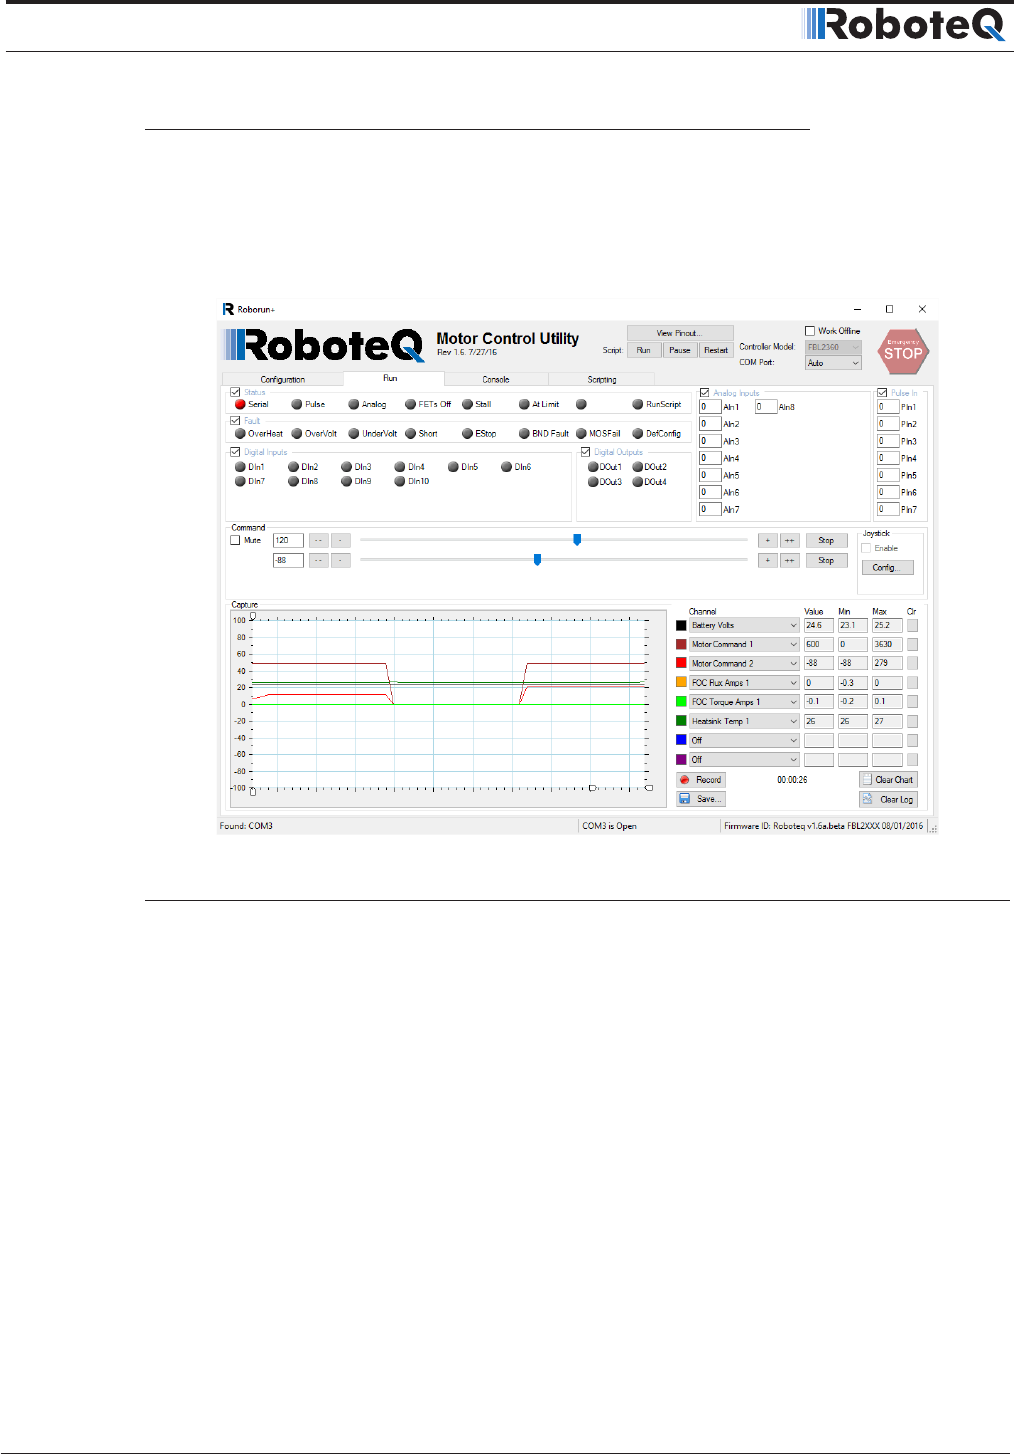Open the FOC Flux Amps 1 dropdown
Image resolution: width=1014 pixels, height=1454 pixels.
744,682
